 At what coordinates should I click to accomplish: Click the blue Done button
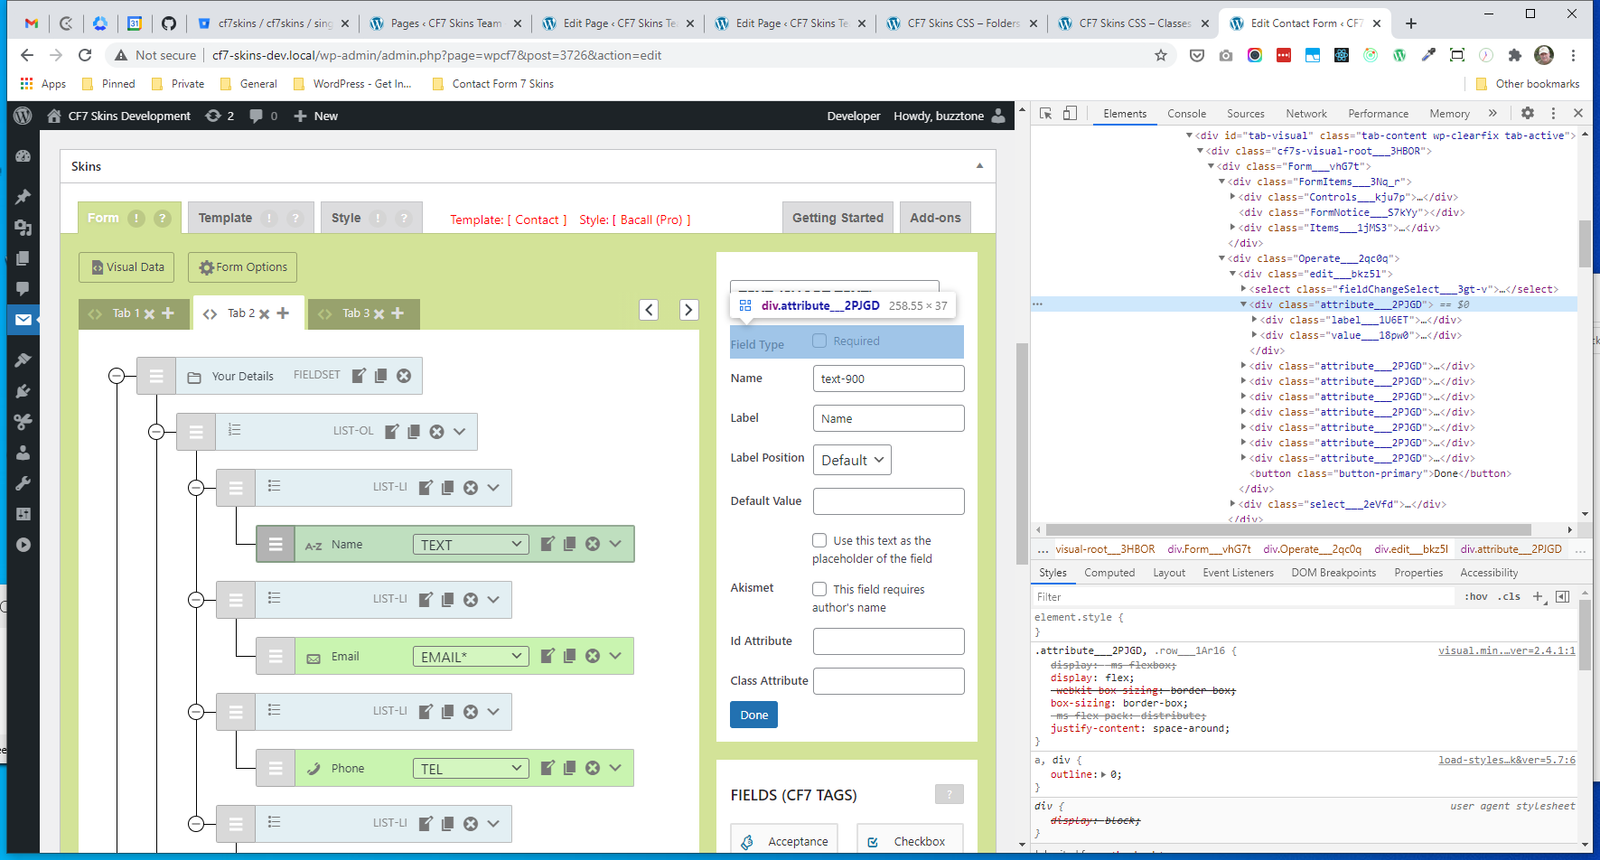(x=754, y=715)
